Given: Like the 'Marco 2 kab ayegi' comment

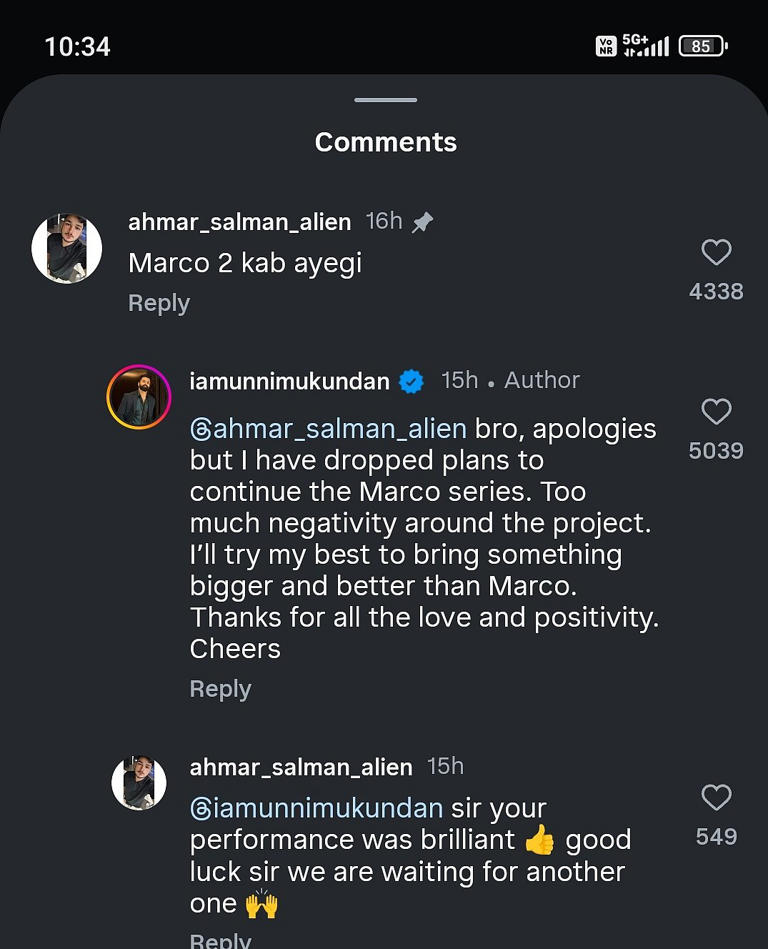Looking at the screenshot, I should (716, 252).
